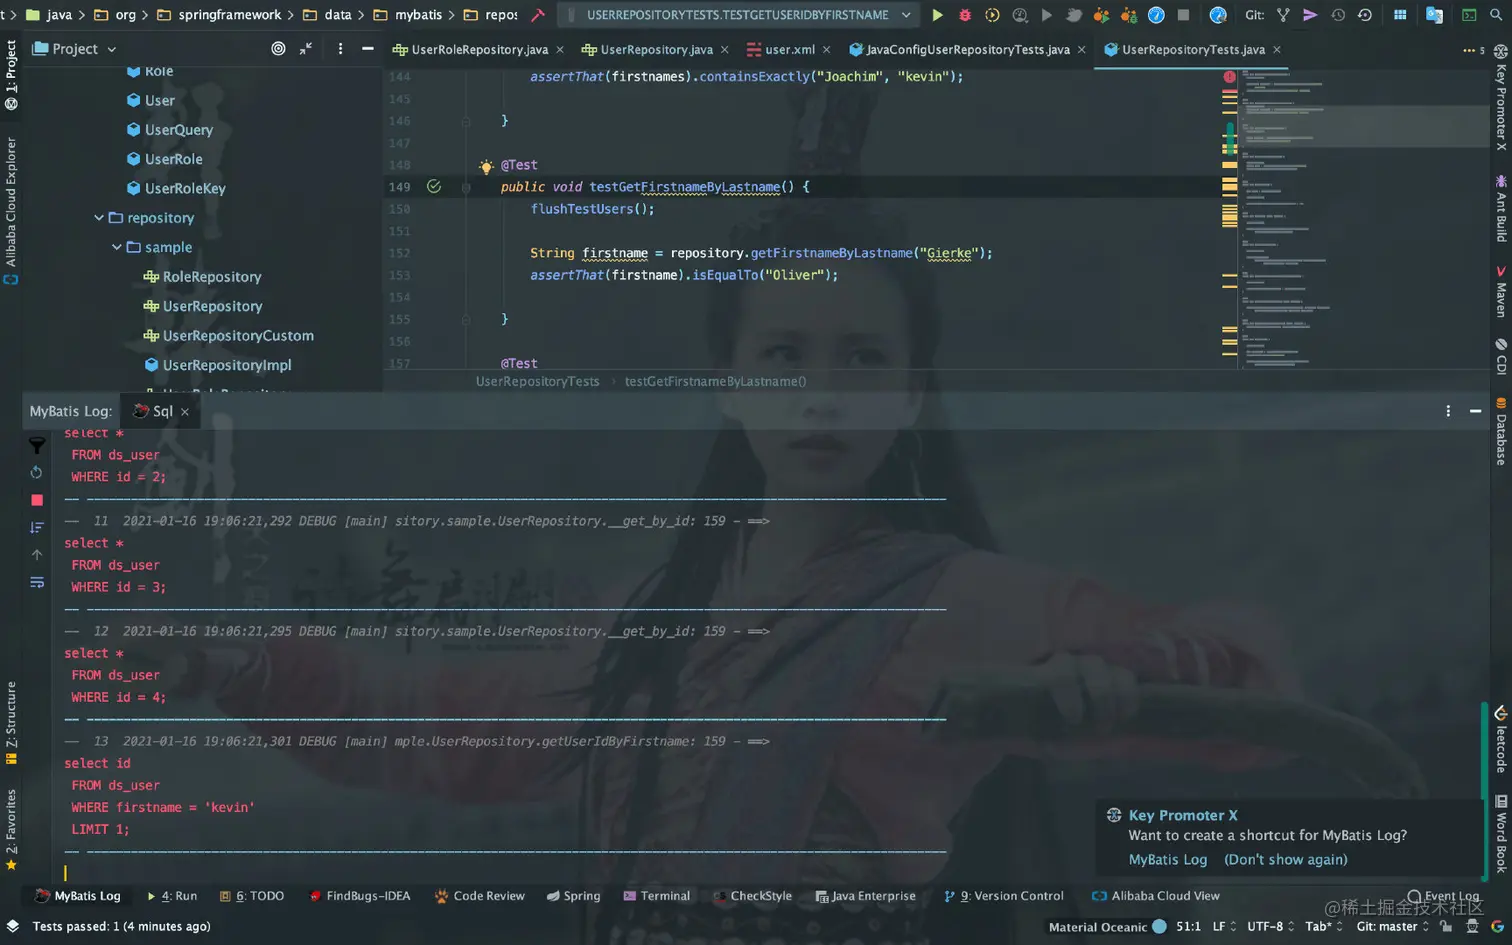Click the light bulb intention icon at @Test

click(486, 166)
